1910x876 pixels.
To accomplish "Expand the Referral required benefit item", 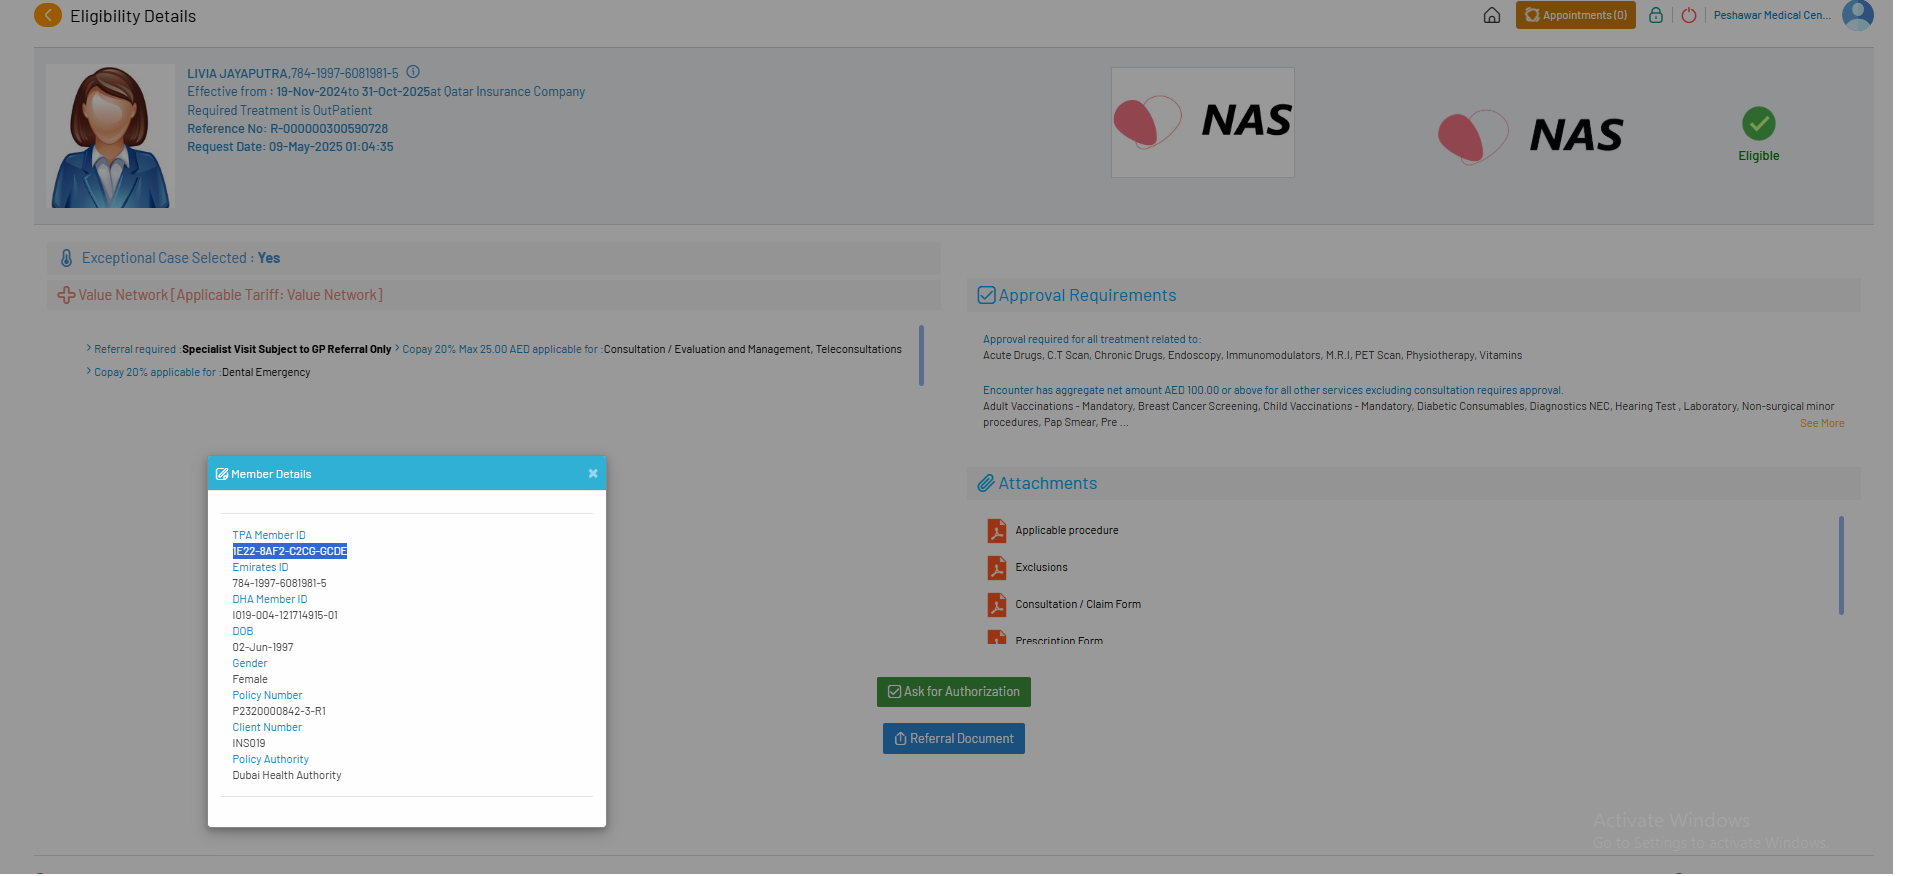I will pos(239,349).
